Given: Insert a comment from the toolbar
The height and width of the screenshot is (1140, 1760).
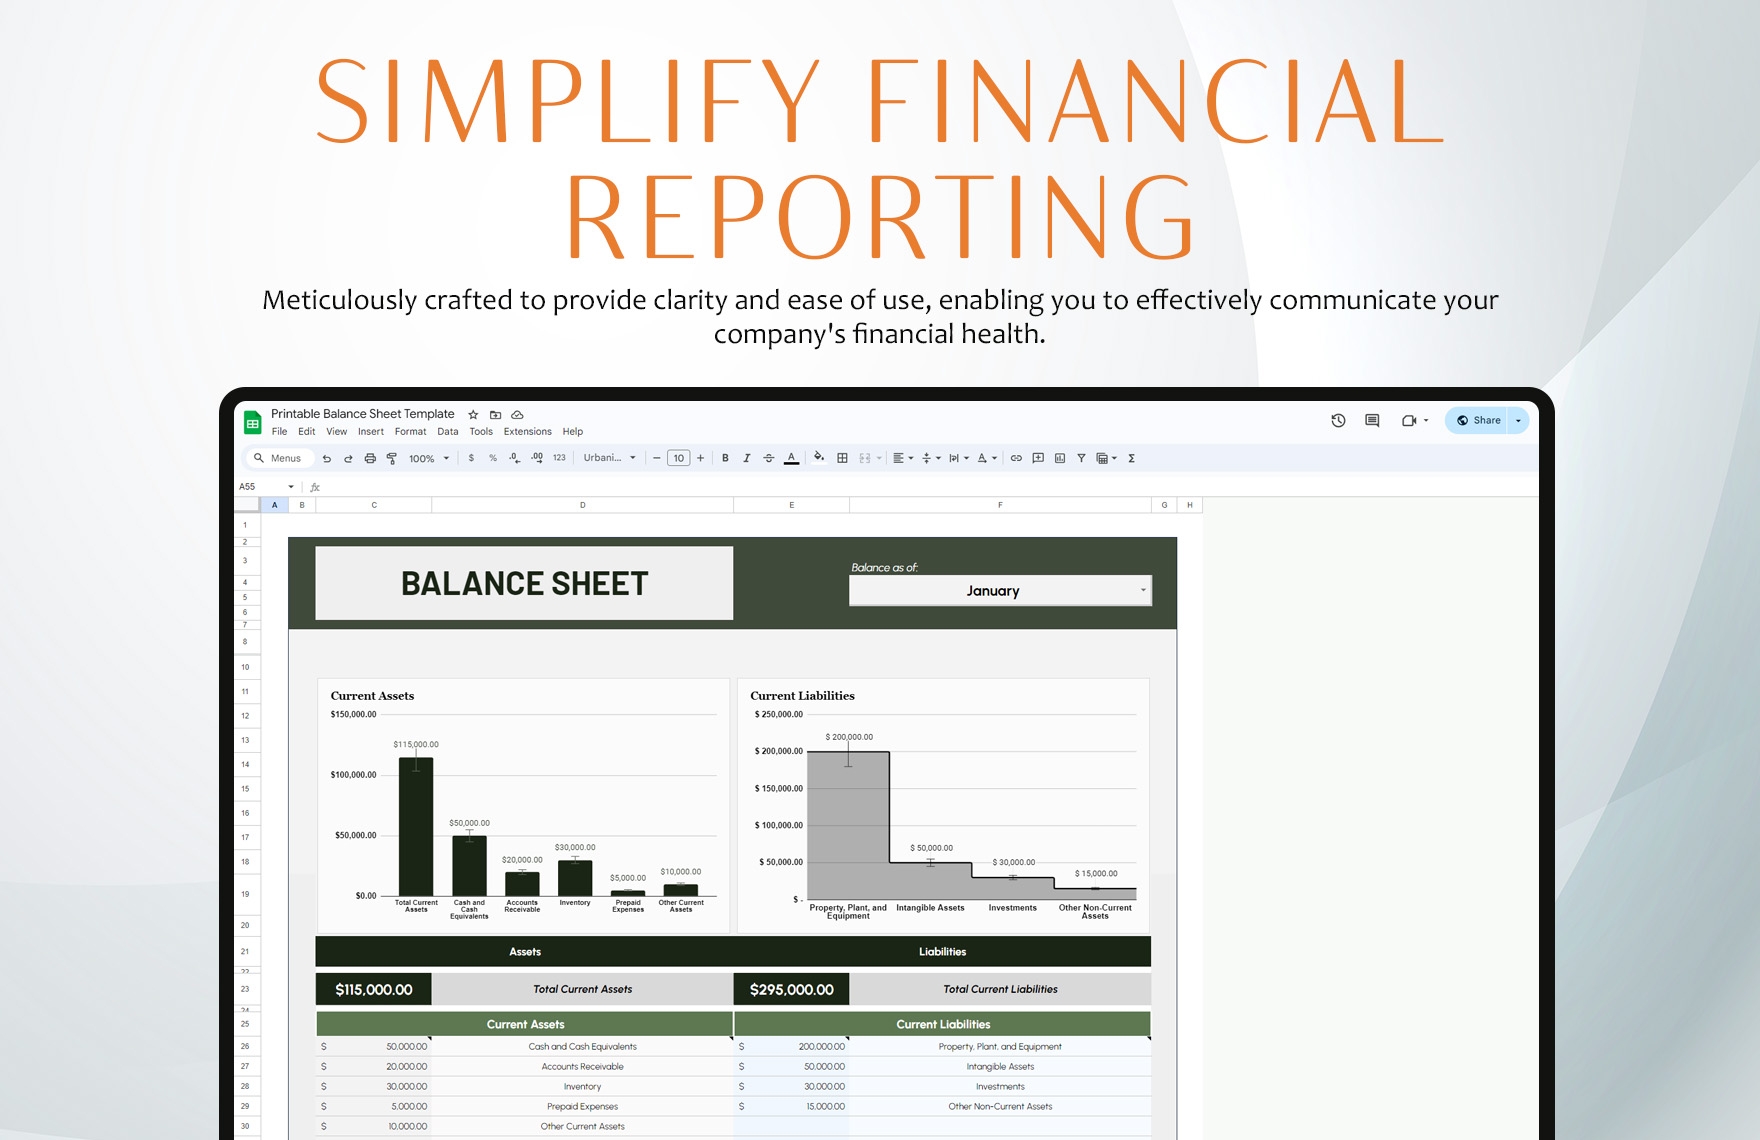Looking at the screenshot, I should pos(1038,458).
